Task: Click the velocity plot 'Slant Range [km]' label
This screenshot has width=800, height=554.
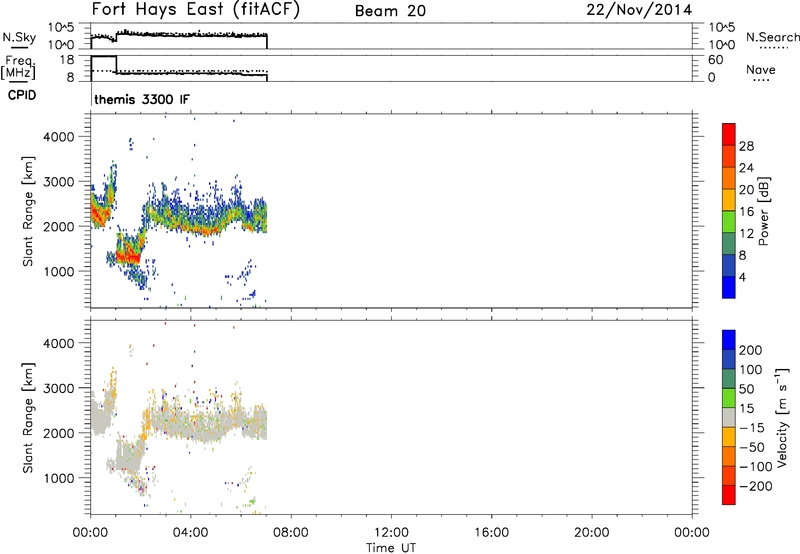Action: pos(28,418)
